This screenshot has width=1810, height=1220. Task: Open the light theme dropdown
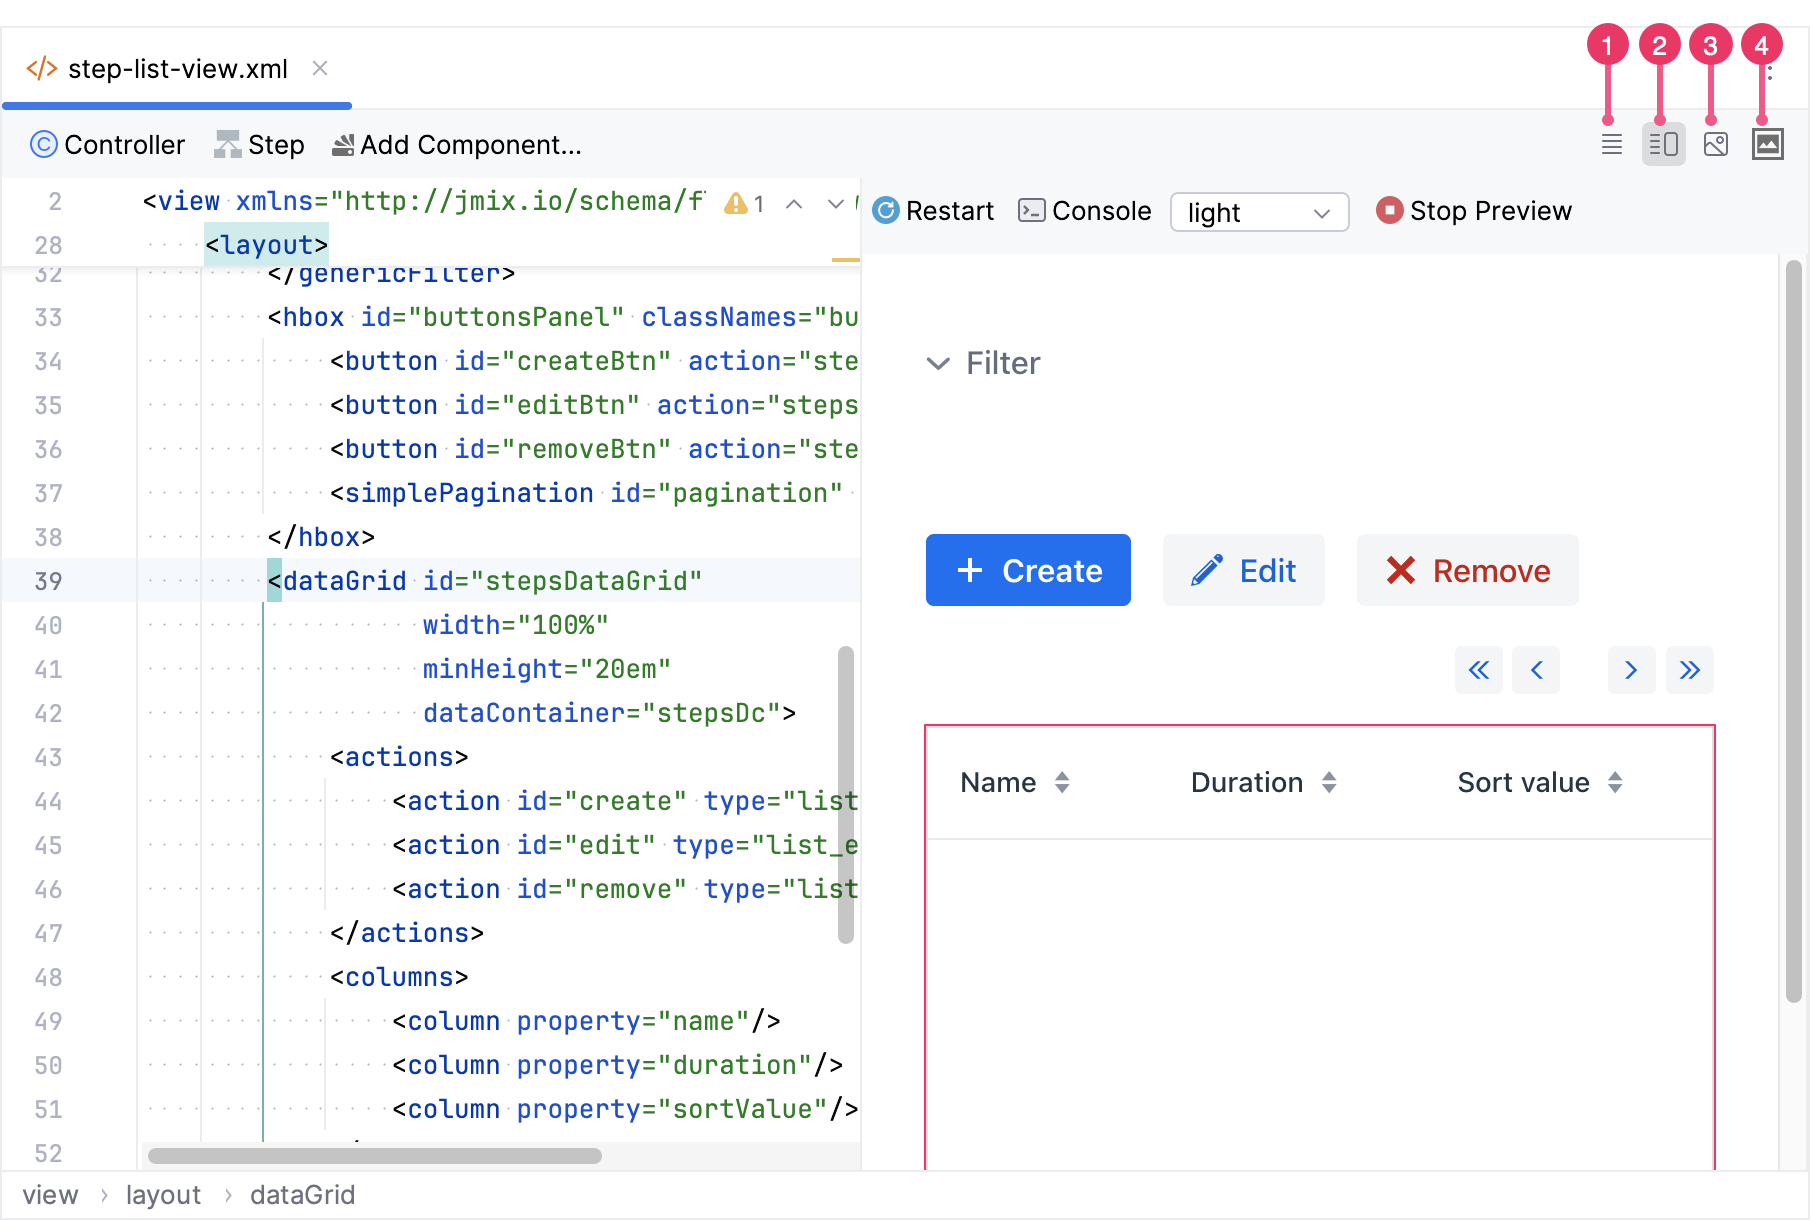[x=1259, y=212]
